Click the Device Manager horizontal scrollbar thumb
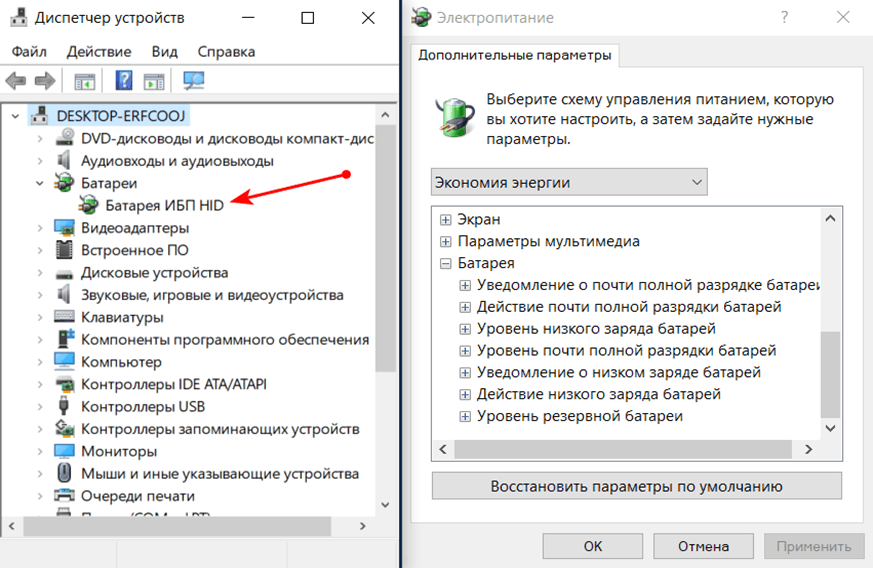 [177, 526]
